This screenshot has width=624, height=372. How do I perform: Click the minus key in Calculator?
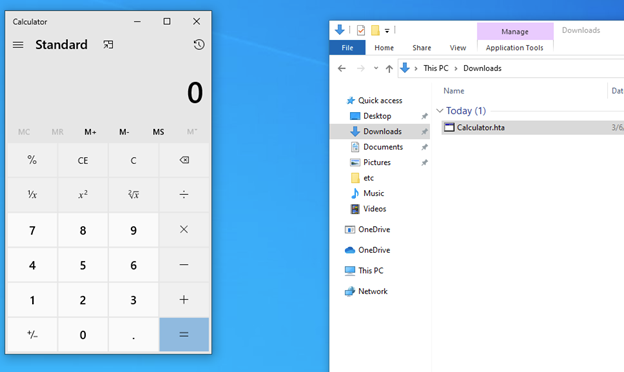click(184, 265)
